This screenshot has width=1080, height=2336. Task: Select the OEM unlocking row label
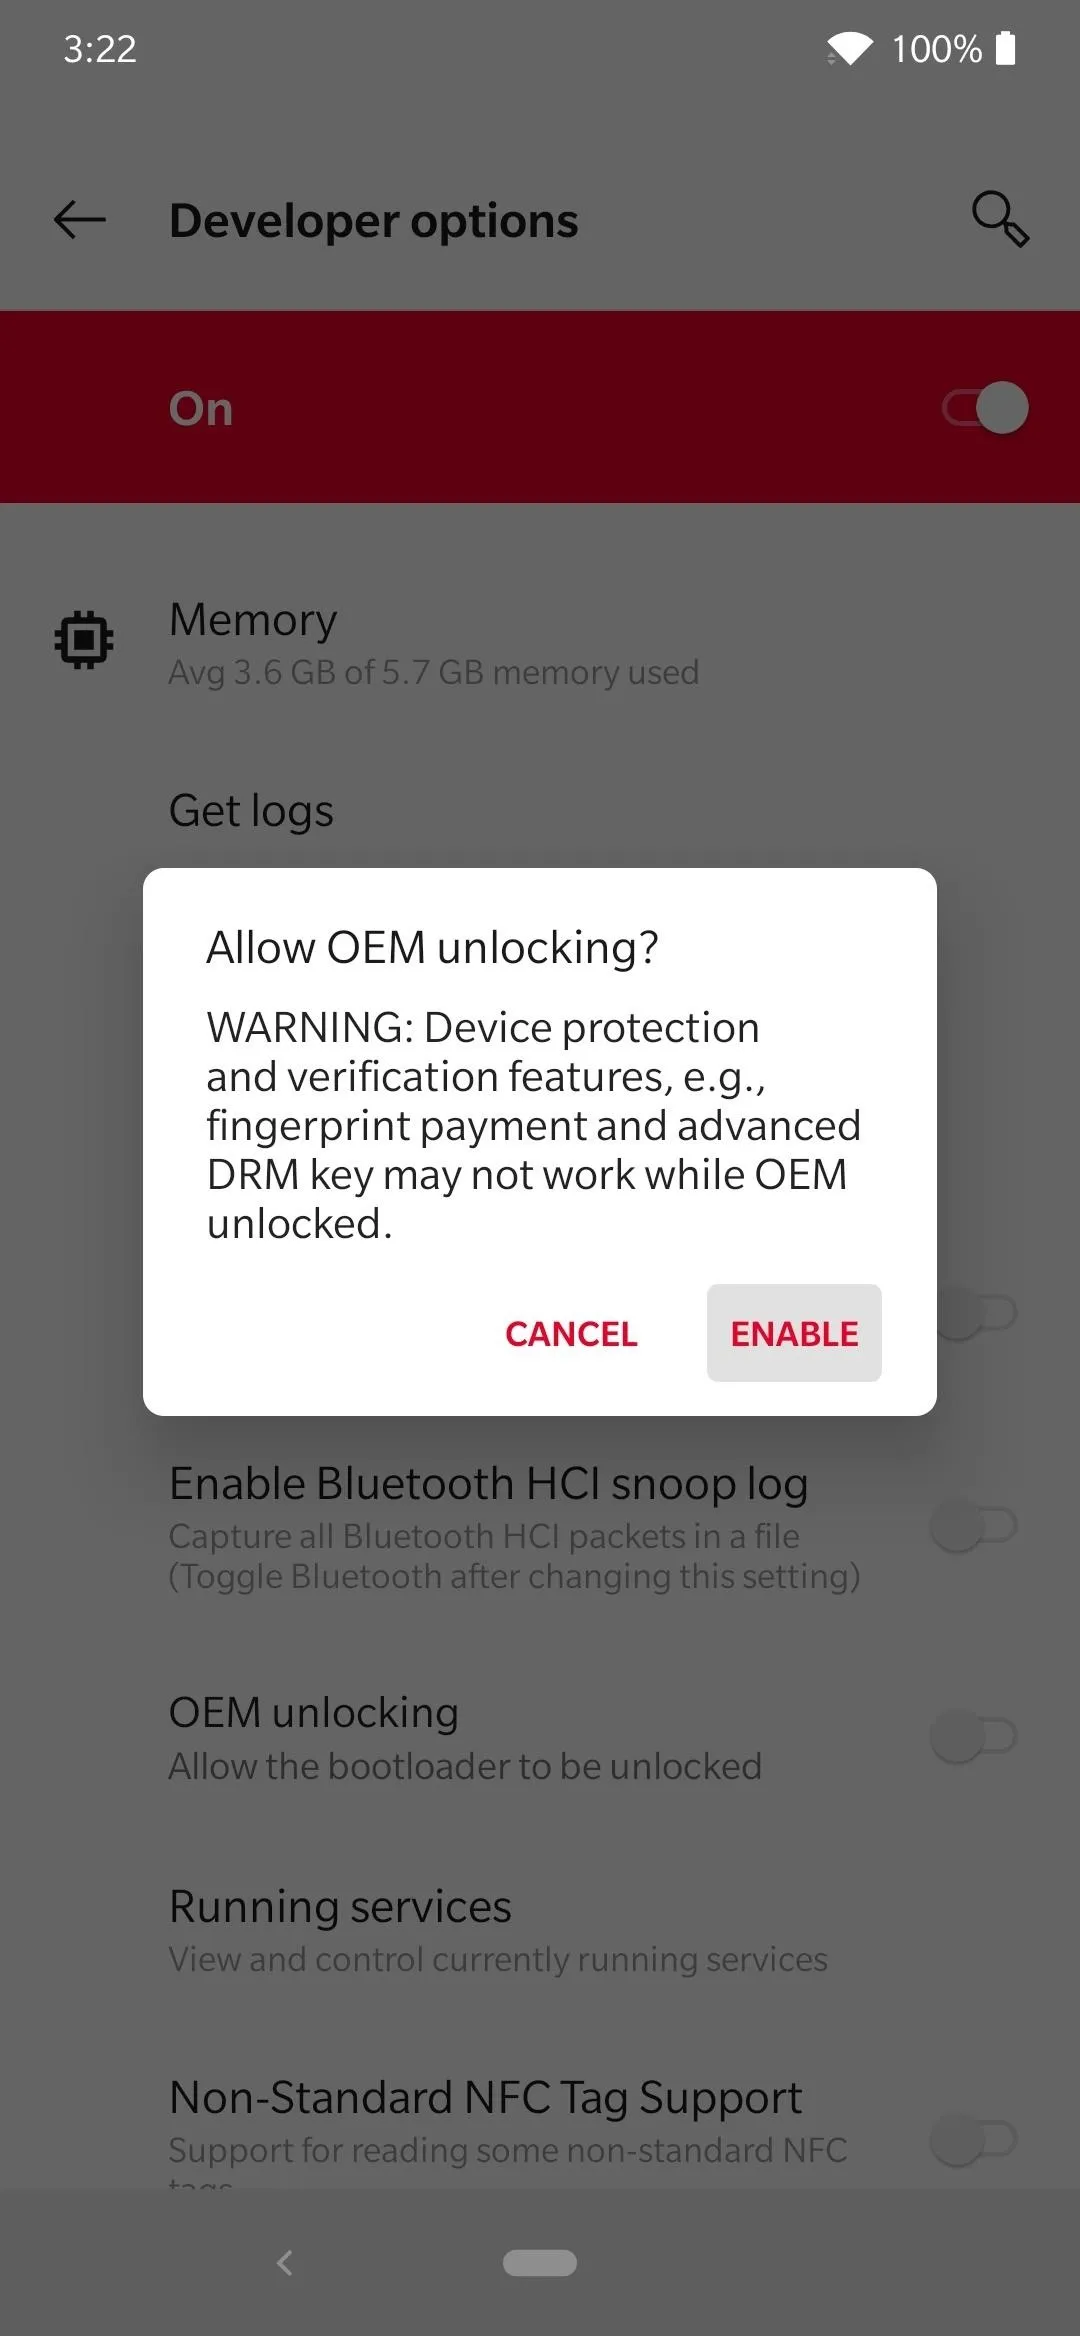314,1712
